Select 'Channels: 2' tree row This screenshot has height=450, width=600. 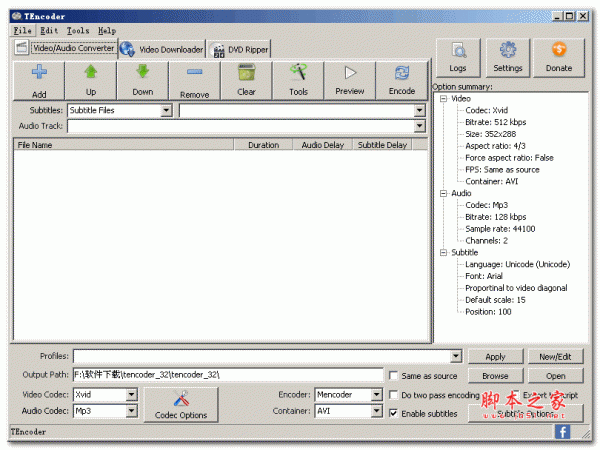(486, 241)
